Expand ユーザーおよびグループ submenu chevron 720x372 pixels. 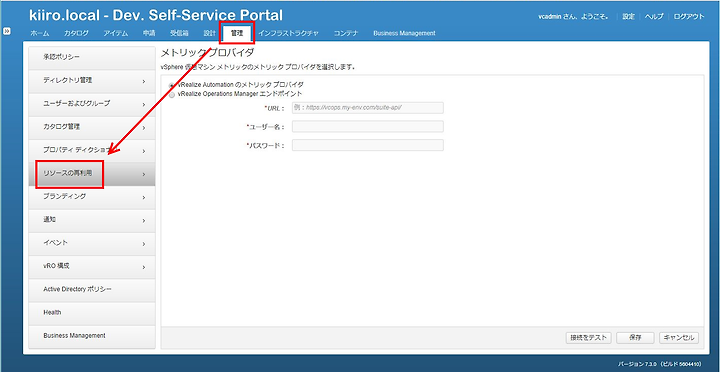(144, 105)
